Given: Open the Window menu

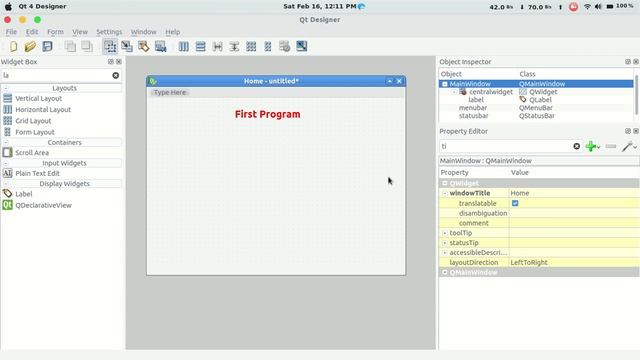Looking at the screenshot, I should tap(143, 32).
